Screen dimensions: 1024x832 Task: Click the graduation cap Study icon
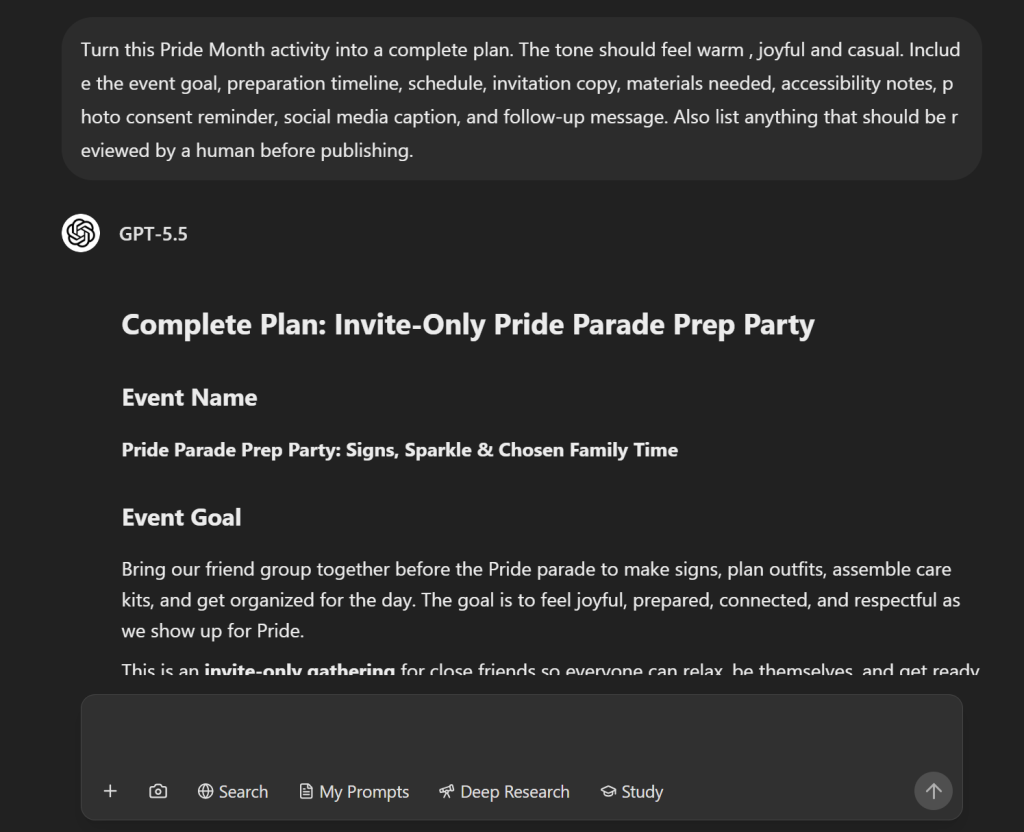coord(608,792)
